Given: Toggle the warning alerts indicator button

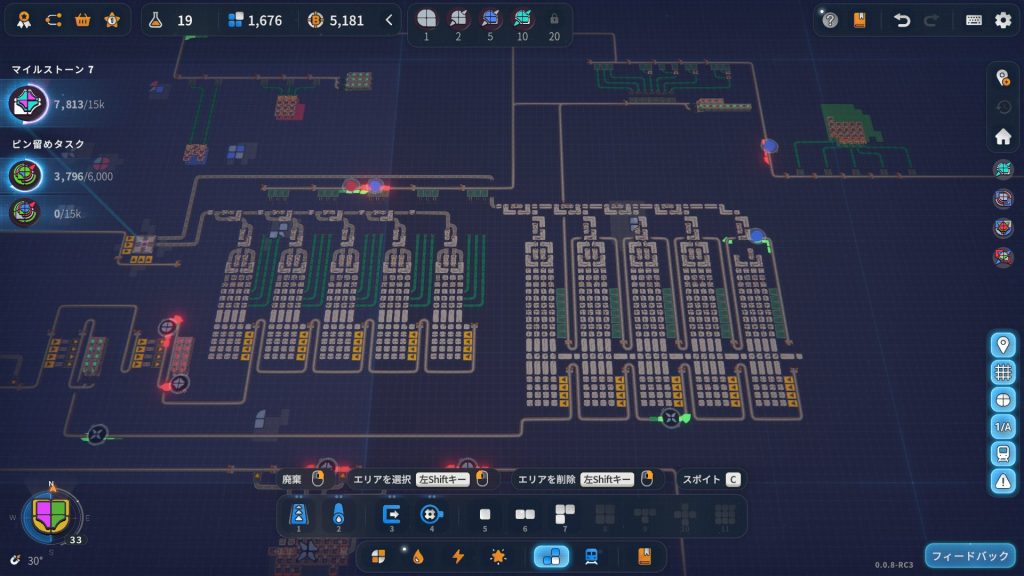Looking at the screenshot, I should [x=1003, y=480].
